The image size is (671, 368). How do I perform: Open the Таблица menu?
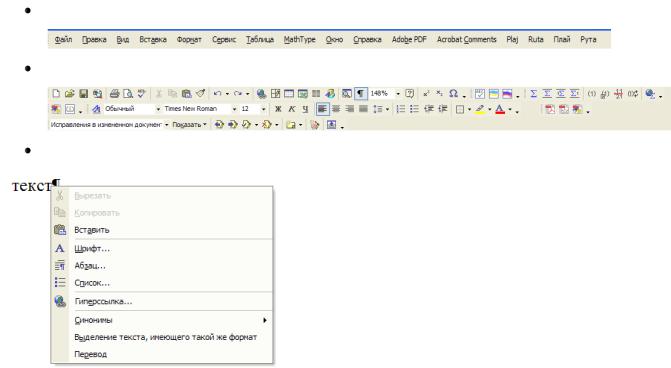[260, 39]
